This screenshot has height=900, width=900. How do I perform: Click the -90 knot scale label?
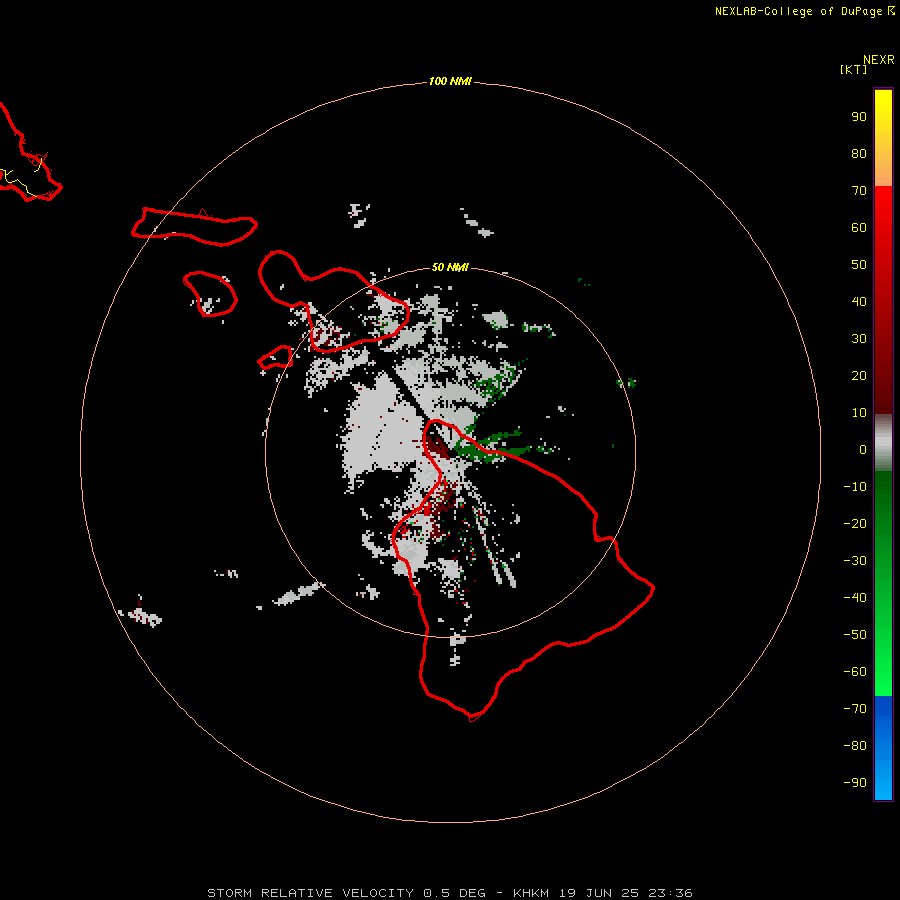pos(855,783)
